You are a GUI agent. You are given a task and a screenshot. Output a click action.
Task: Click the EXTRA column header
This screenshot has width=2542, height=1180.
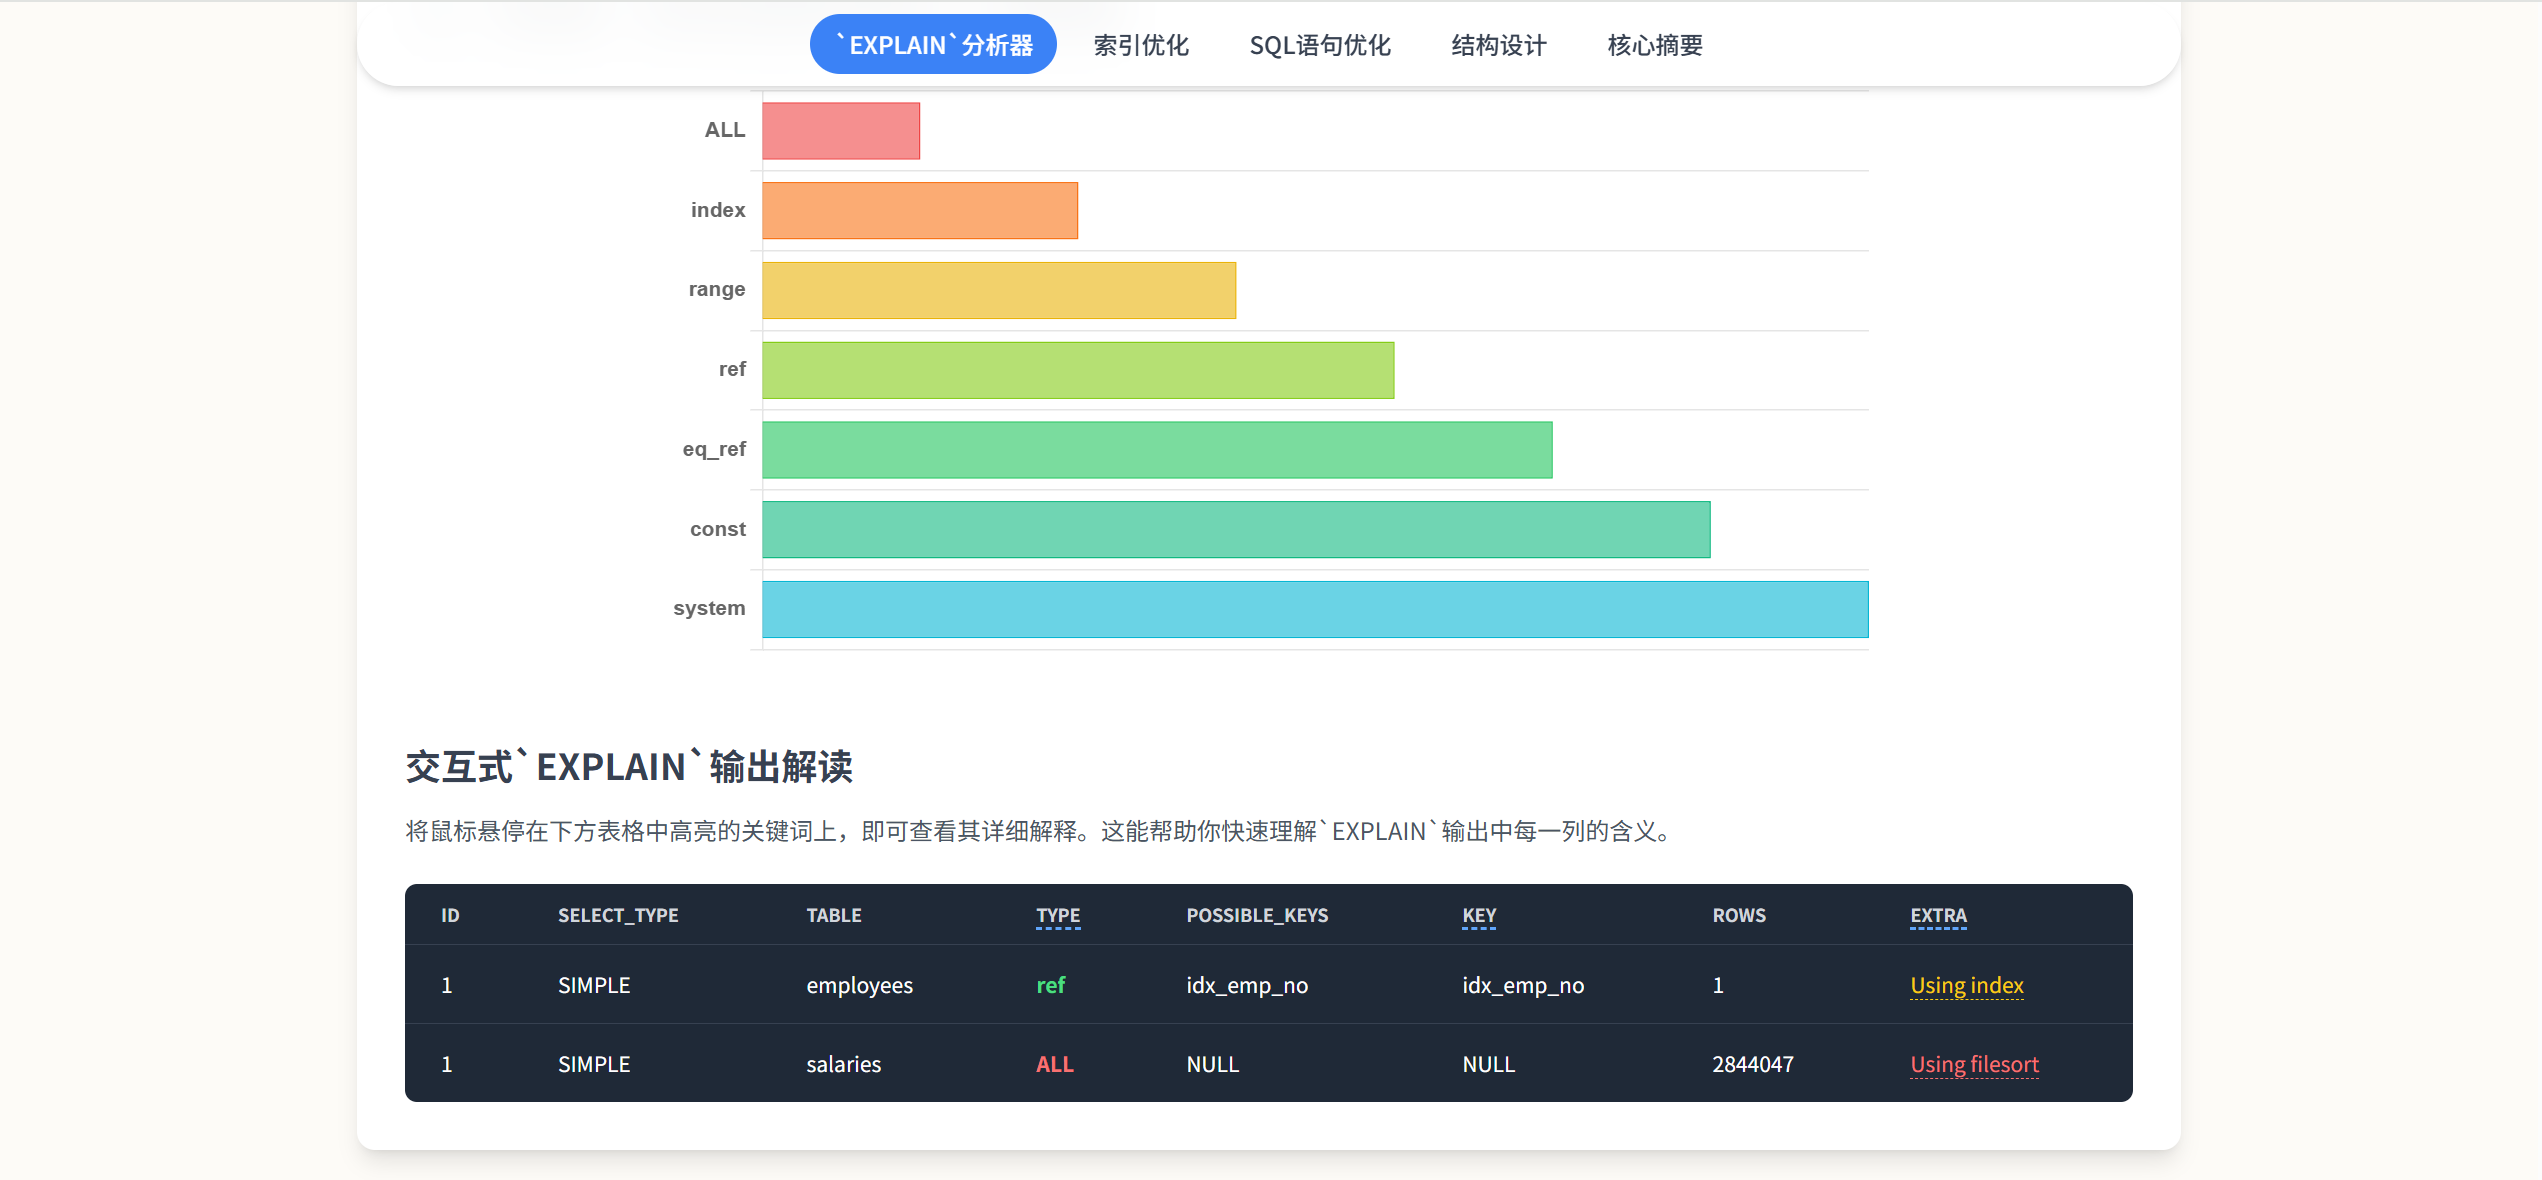(1937, 915)
